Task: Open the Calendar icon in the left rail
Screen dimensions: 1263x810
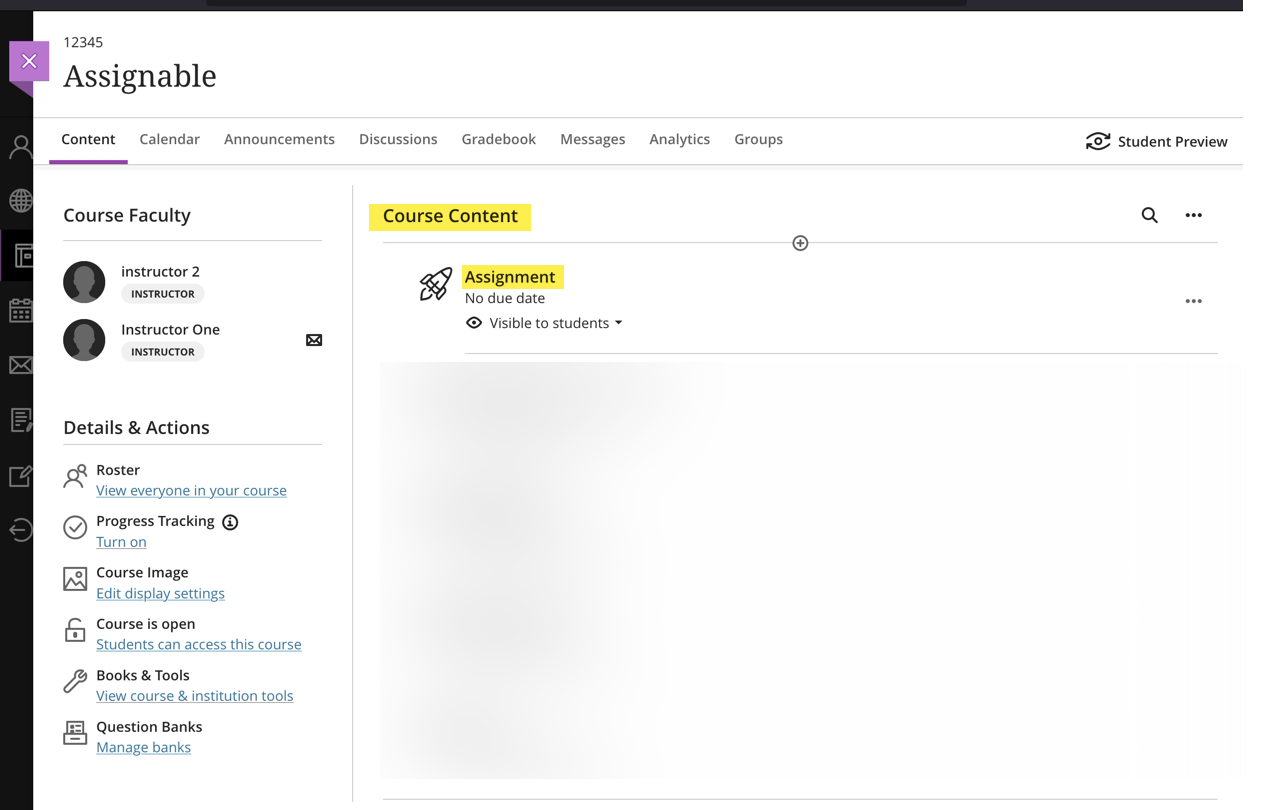Action: 20,310
